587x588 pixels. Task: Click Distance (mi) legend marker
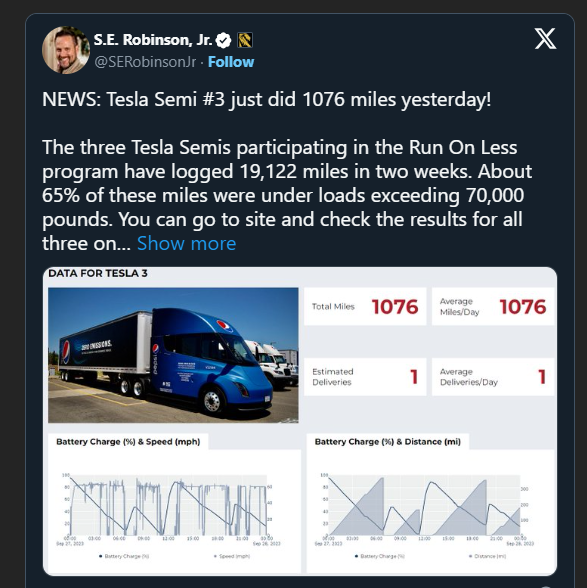470,556
